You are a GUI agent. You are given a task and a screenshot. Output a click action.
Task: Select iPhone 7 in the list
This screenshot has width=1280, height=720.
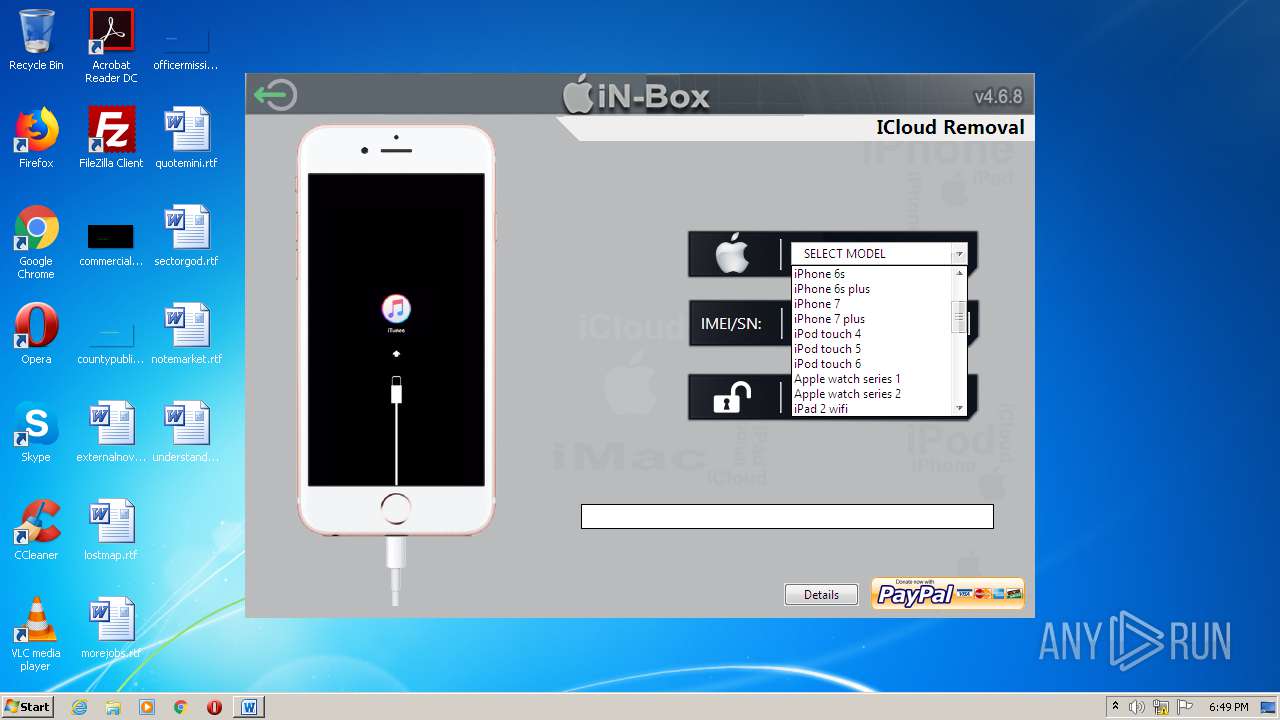(x=817, y=304)
